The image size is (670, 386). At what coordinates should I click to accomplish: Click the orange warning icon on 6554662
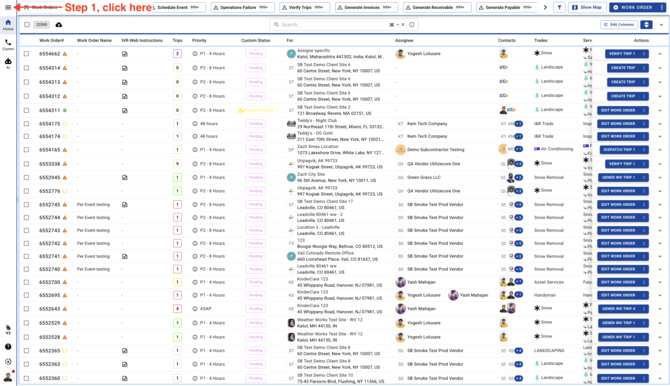click(65, 54)
